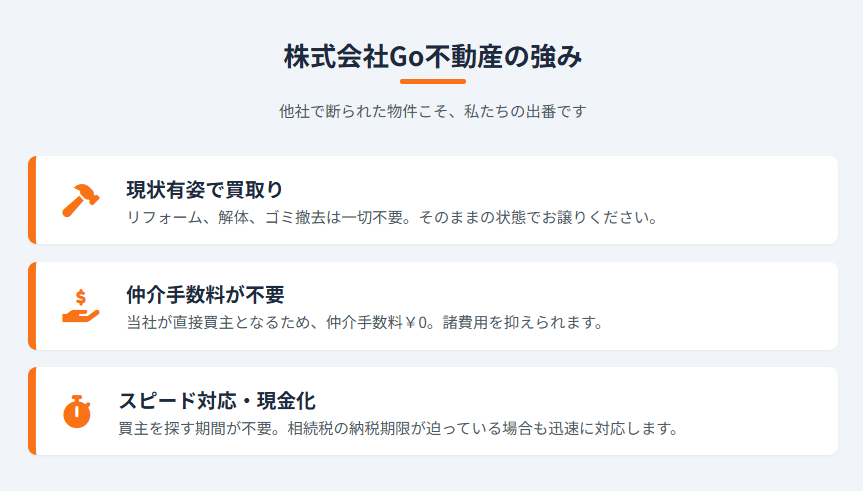Click the 株式会社Go不動産の強み main heading
Image resolution: width=863 pixels, height=491 pixels.
432,57
